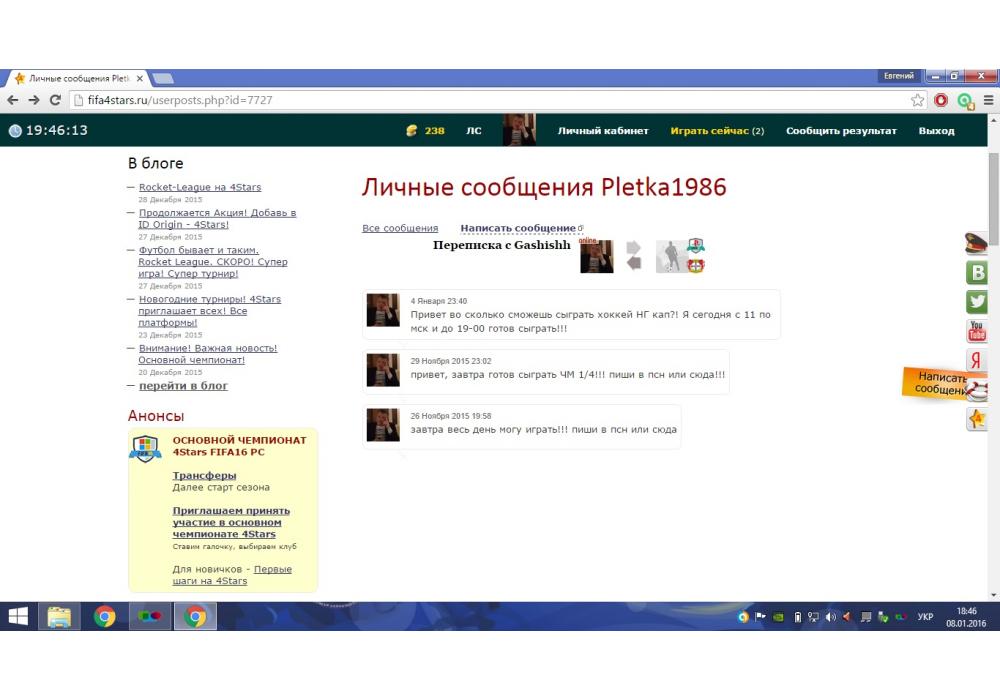Click the gold coins balance icon
This screenshot has height=700, width=1000.
[x=412, y=131]
